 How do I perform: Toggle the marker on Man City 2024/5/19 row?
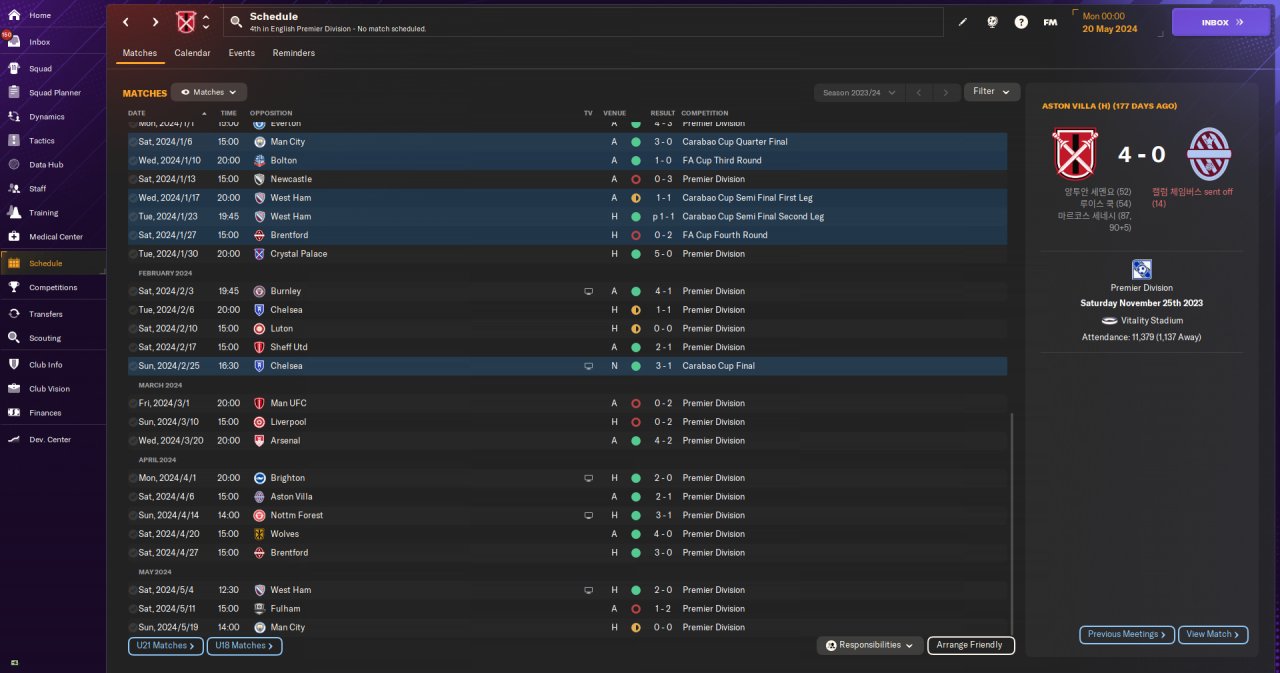point(133,628)
